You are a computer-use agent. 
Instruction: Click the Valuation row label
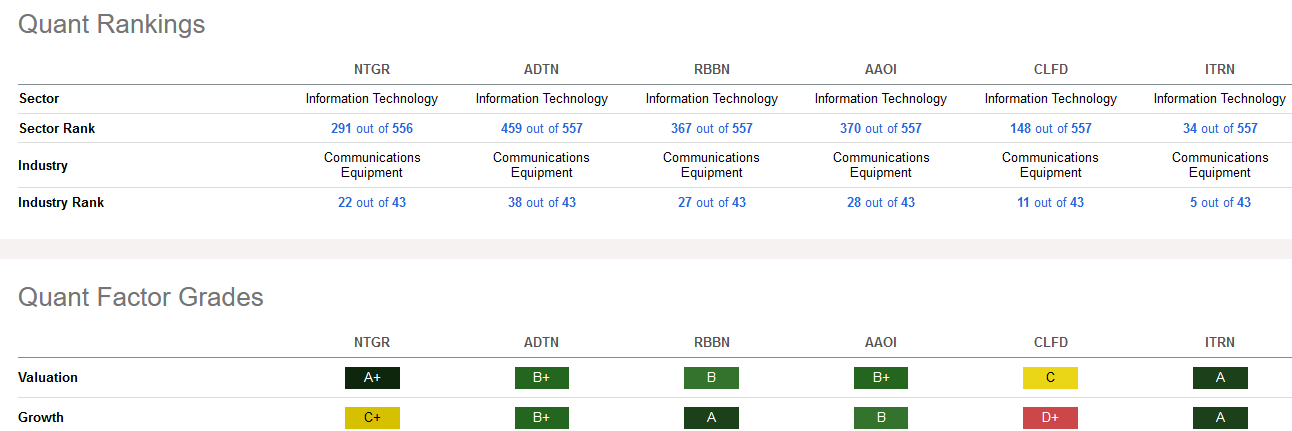(x=48, y=378)
